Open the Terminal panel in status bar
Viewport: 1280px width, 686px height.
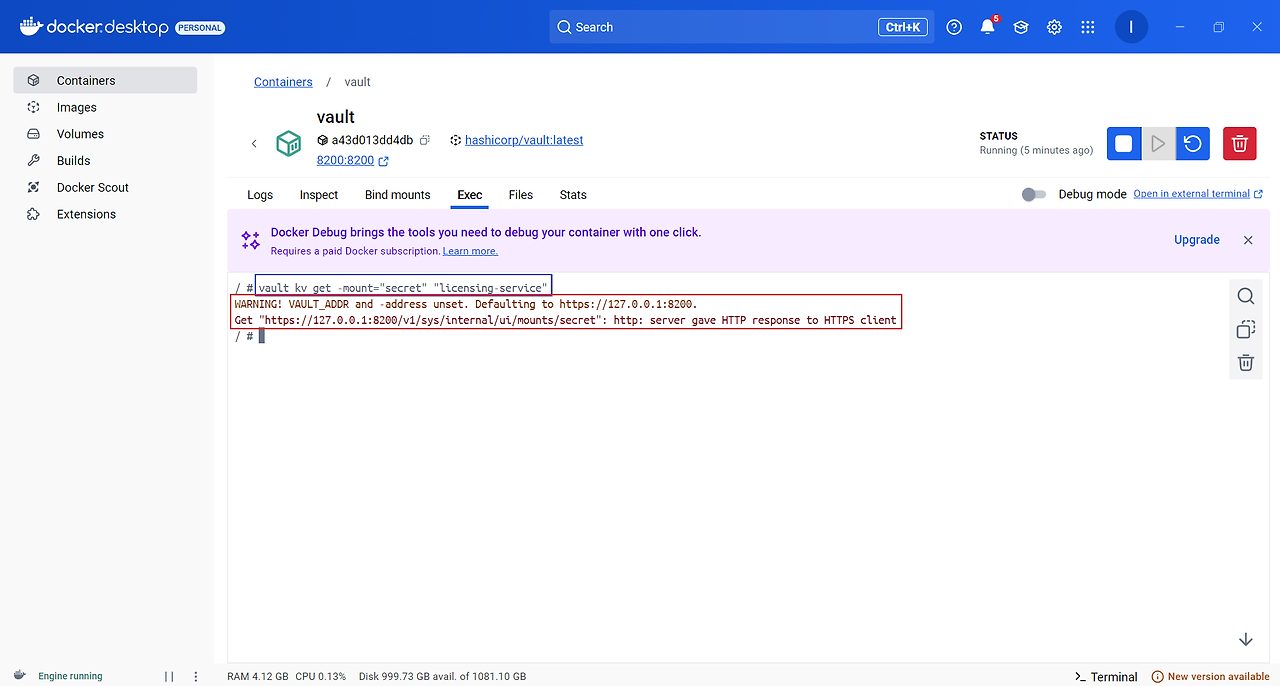click(1106, 676)
